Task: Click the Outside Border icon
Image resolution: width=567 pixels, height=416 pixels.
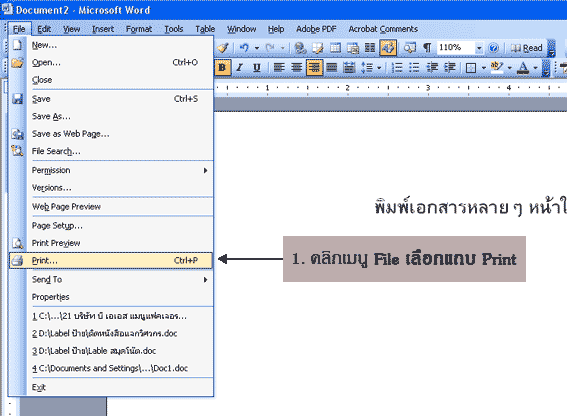Action: [x=471, y=67]
